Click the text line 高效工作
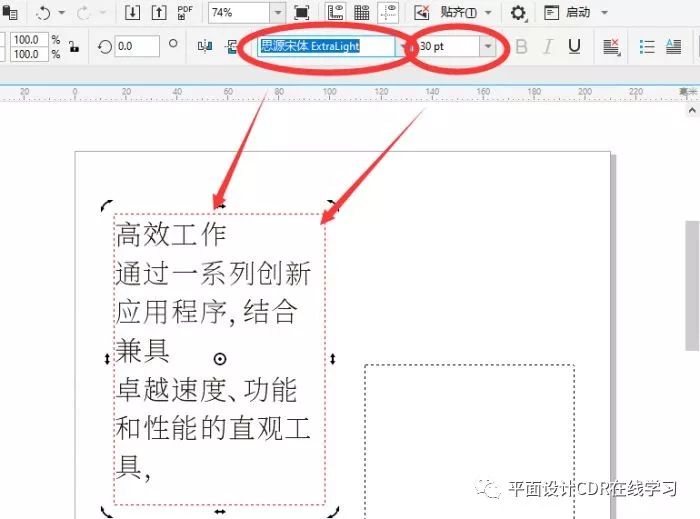 click(171, 235)
